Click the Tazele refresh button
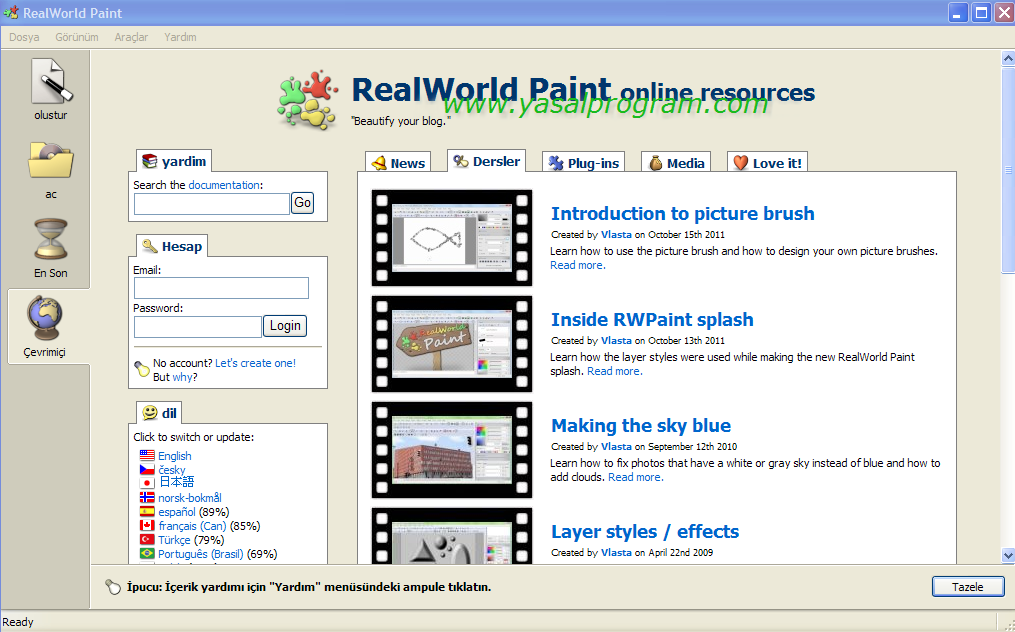1015x632 pixels. (967, 587)
